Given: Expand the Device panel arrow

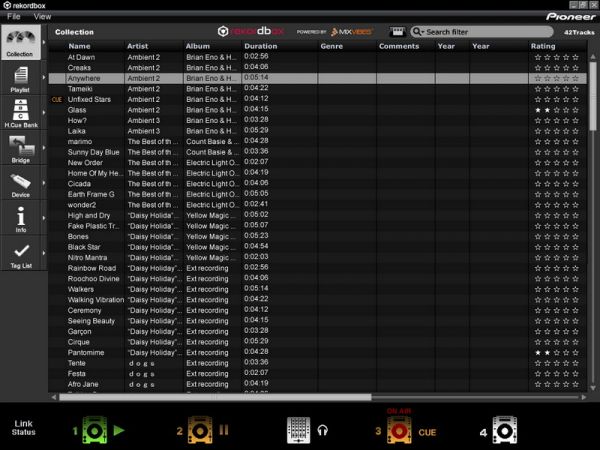Looking at the screenshot, I should tap(44, 183).
